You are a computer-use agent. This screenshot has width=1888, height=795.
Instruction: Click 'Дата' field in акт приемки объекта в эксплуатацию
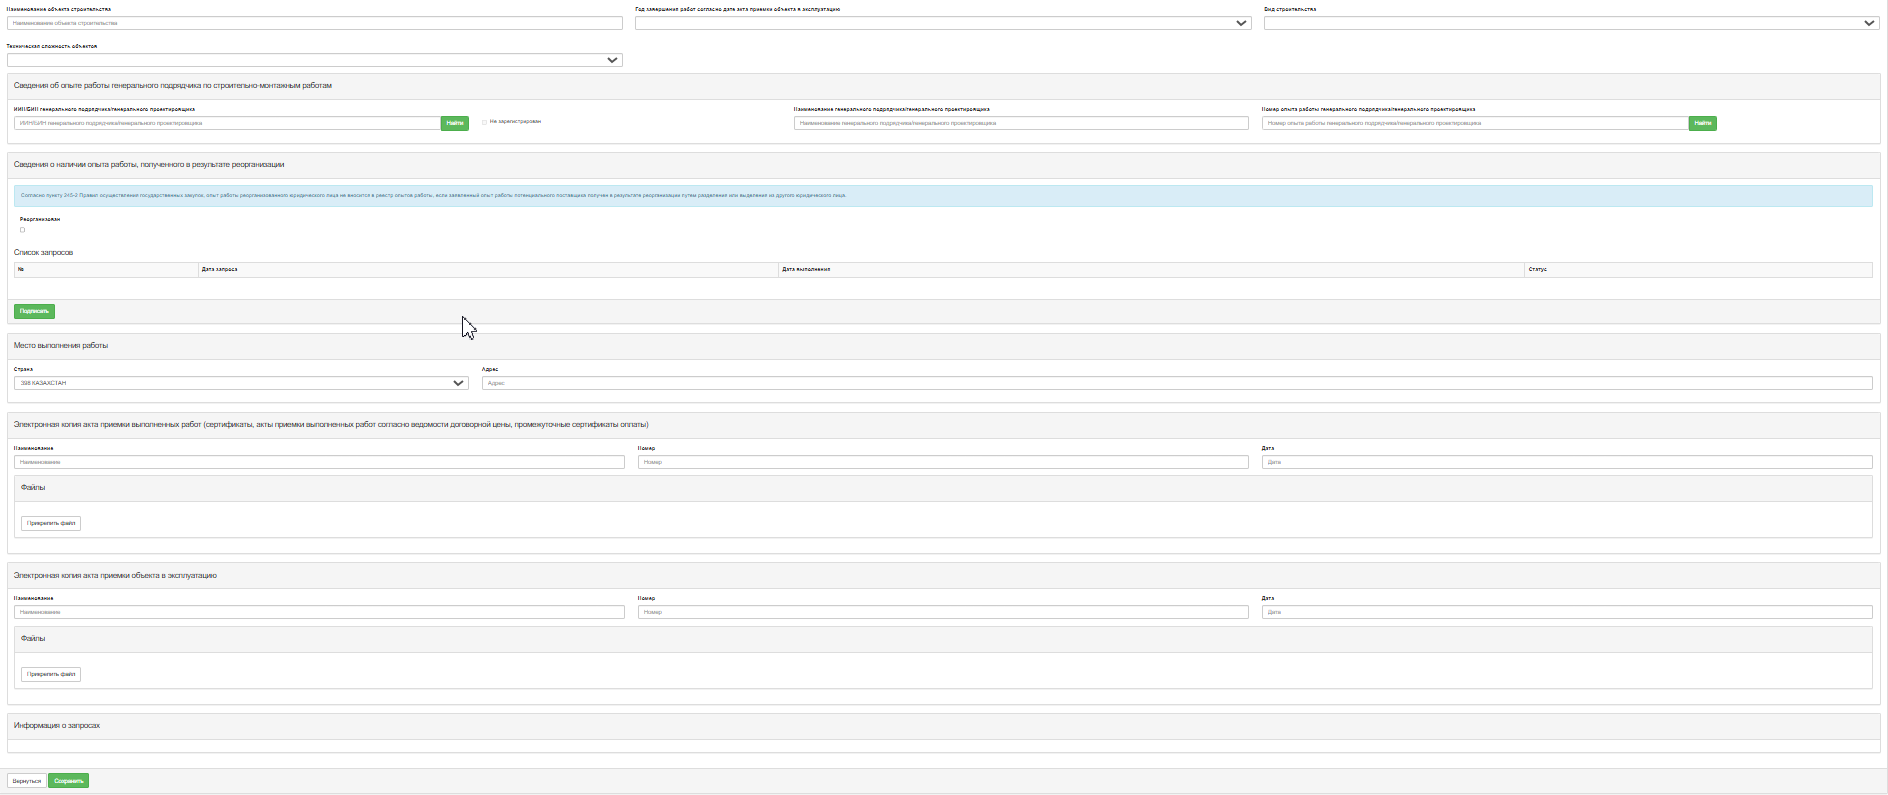[x=1567, y=612]
